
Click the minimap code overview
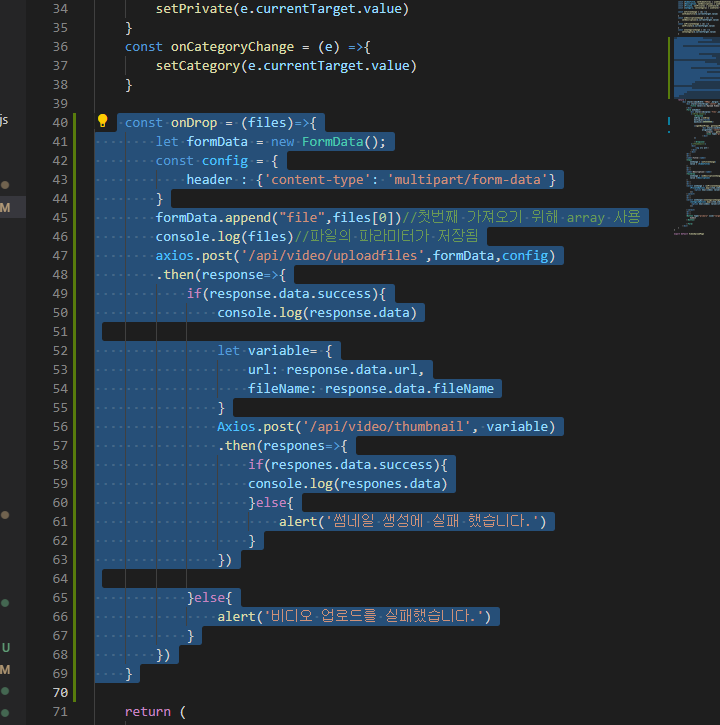pyautogui.click(x=697, y=118)
